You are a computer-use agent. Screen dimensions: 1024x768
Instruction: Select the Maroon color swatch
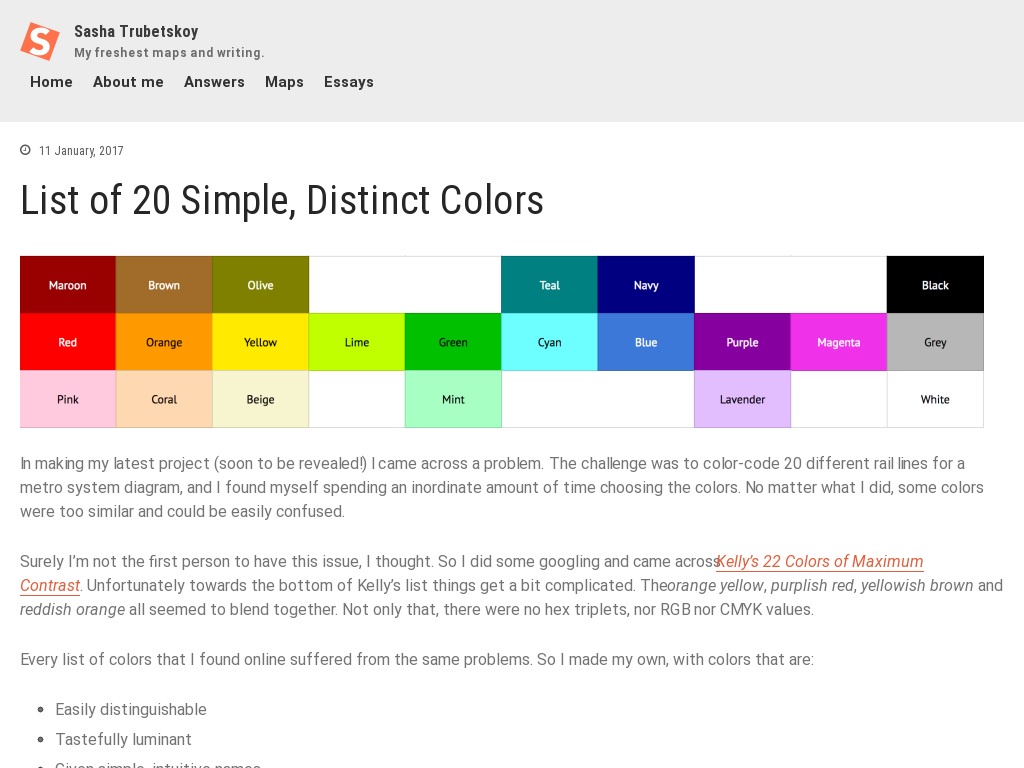point(67,285)
